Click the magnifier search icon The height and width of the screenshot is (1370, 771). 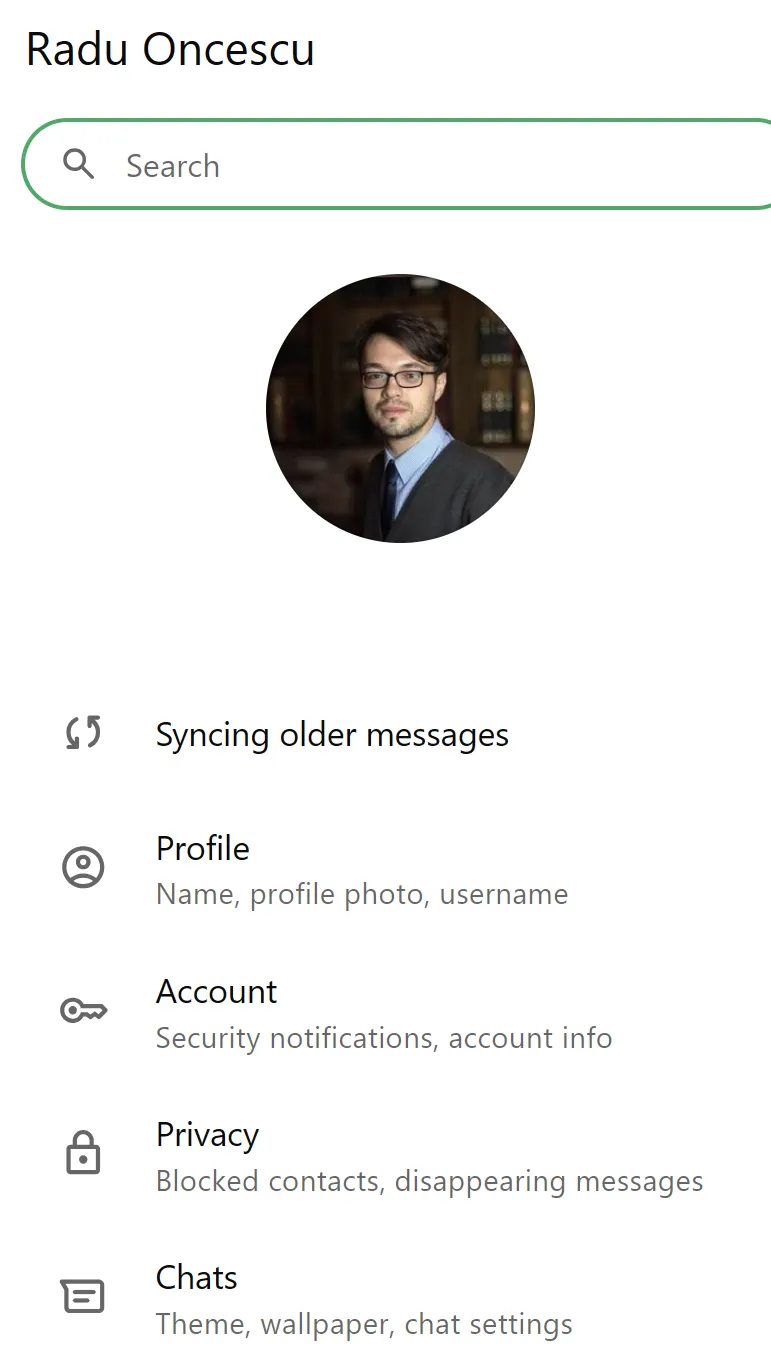78,164
